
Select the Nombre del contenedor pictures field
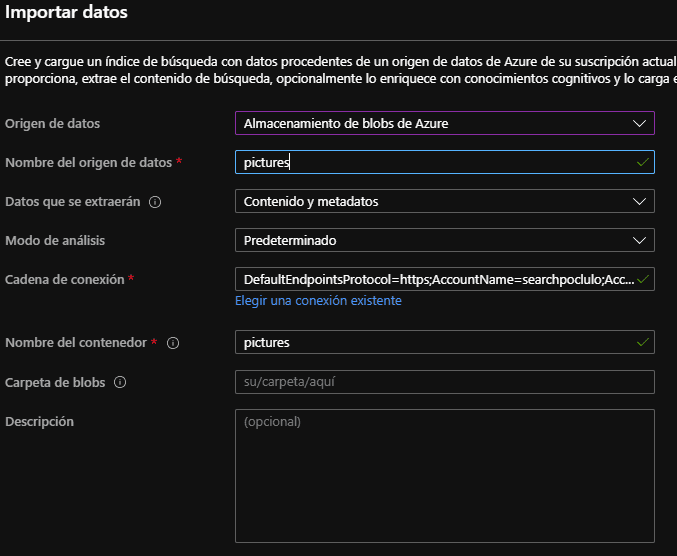pyautogui.click(x=445, y=342)
